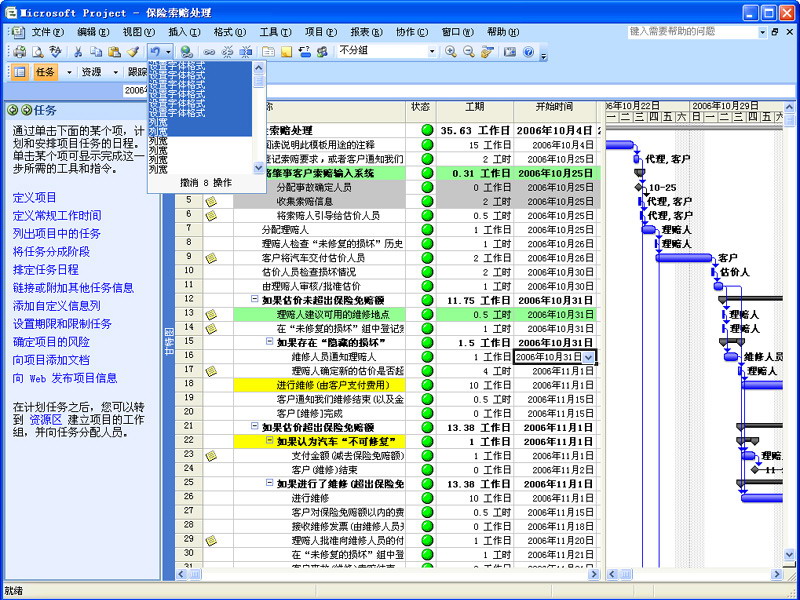This screenshot has height=600, width=800.
Task: Click the 向 Web 发布项目信息 link
Action: 65,378
